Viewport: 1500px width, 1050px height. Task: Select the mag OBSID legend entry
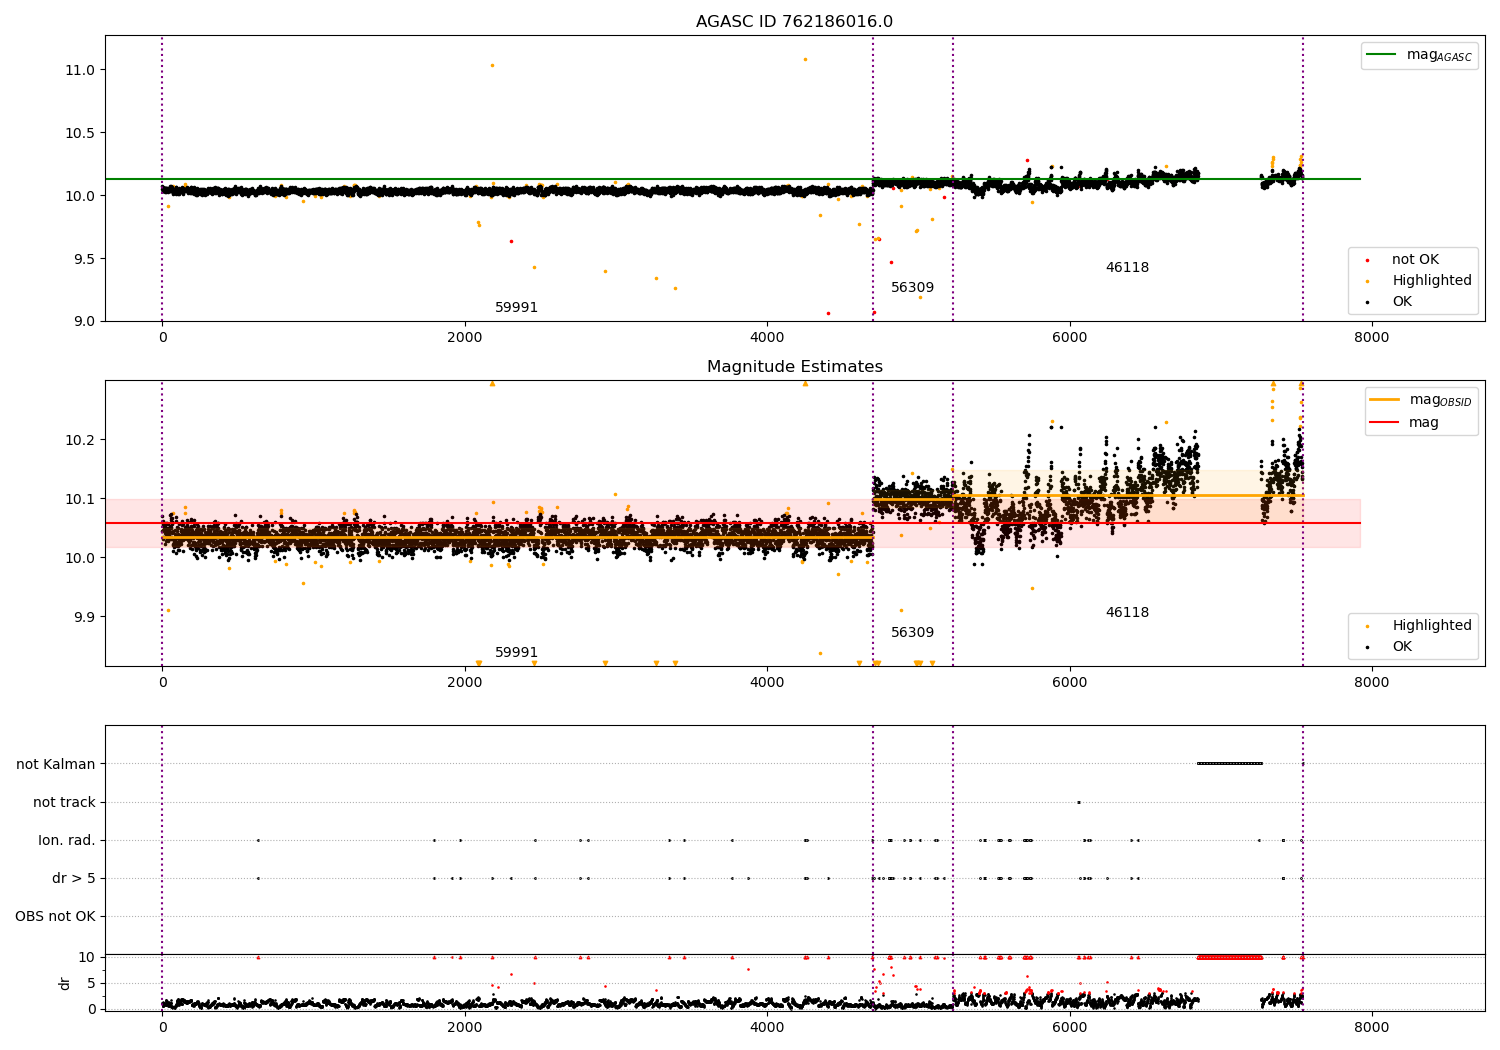[1421, 400]
